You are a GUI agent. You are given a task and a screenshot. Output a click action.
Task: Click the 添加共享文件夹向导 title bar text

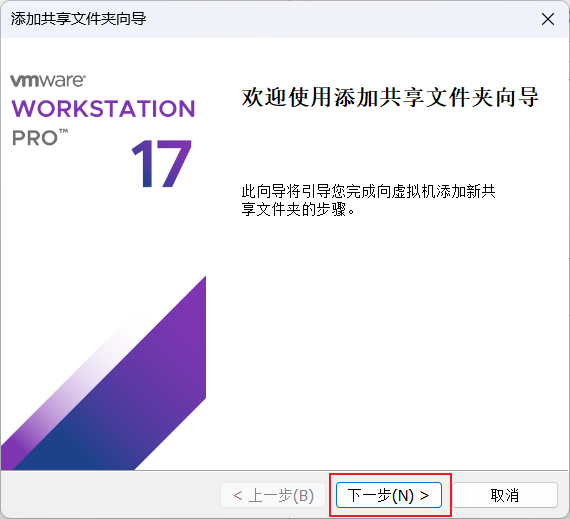[79, 19]
